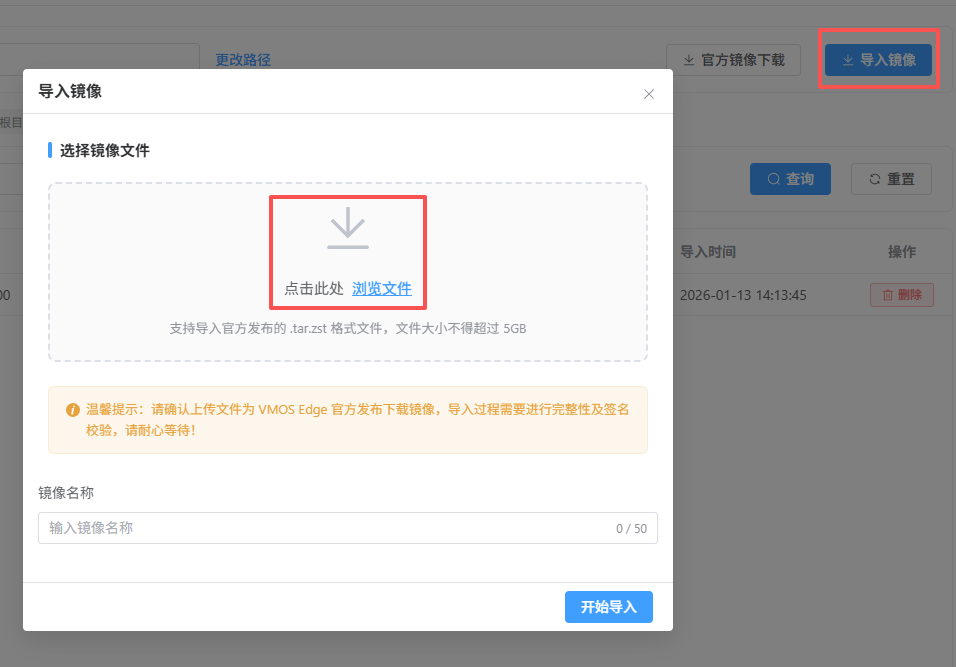Click the 操作 column header
Viewport: 956px width, 667px height.
tap(902, 252)
